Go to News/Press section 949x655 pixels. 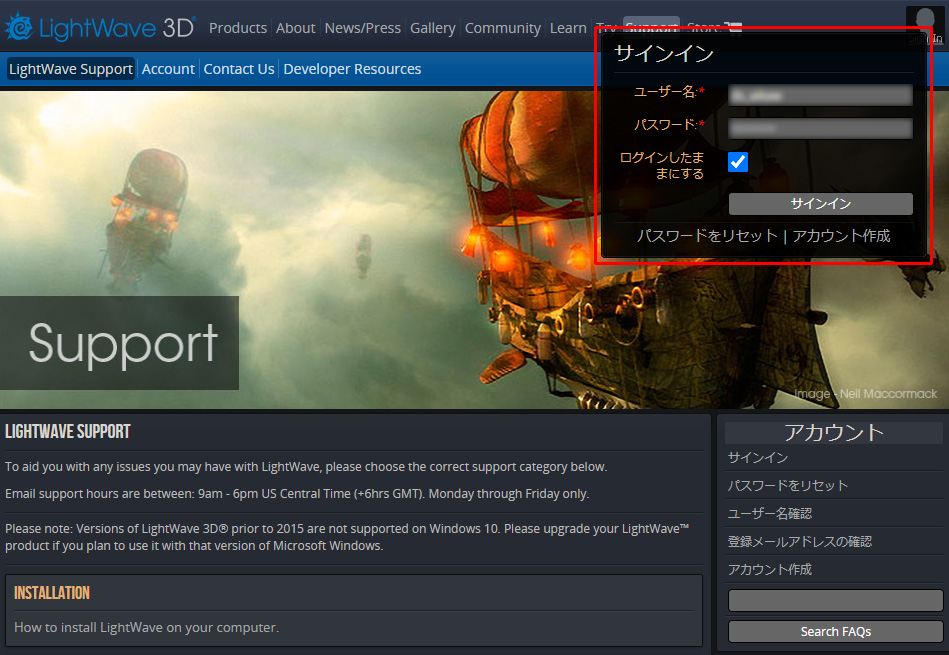coord(362,28)
